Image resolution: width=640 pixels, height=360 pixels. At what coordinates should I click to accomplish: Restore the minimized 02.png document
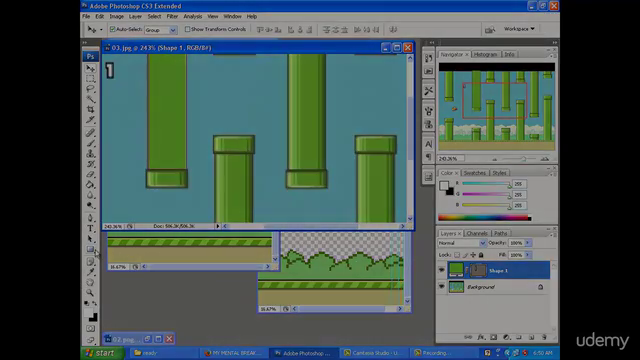coord(147,339)
